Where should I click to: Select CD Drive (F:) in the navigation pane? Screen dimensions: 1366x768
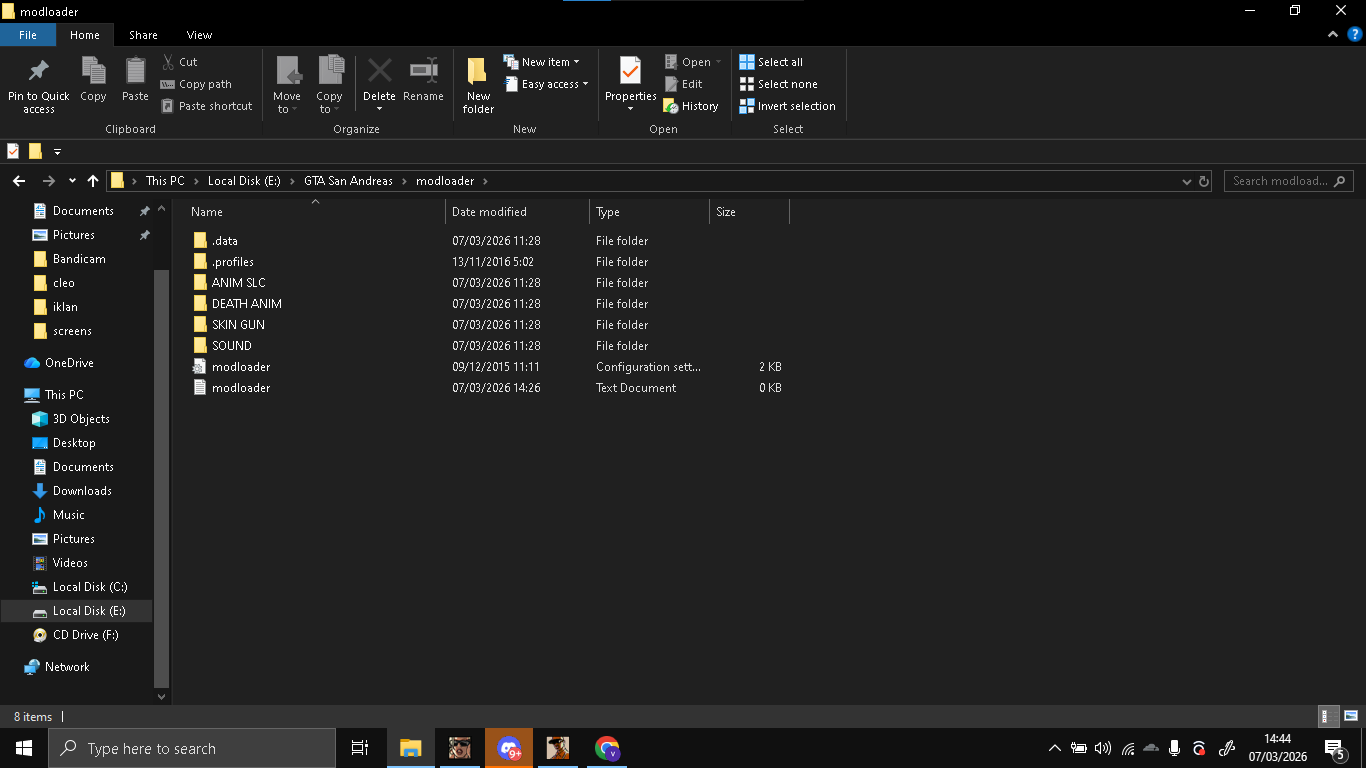pyautogui.click(x=86, y=635)
